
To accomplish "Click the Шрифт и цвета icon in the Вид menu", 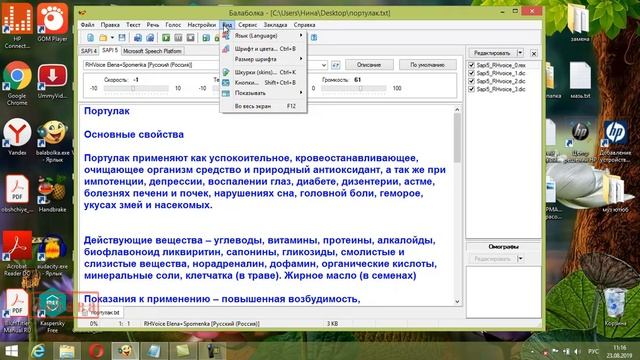I will 226,49.
